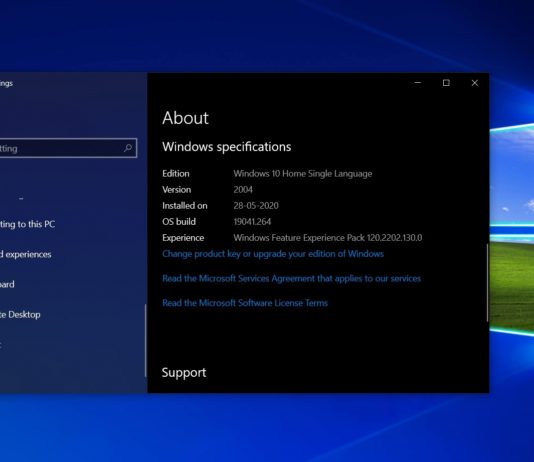Click the sidebar vertical scrollbar
Image resolution: width=534 pixels, height=462 pixels.
pyautogui.click(x=145, y=340)
